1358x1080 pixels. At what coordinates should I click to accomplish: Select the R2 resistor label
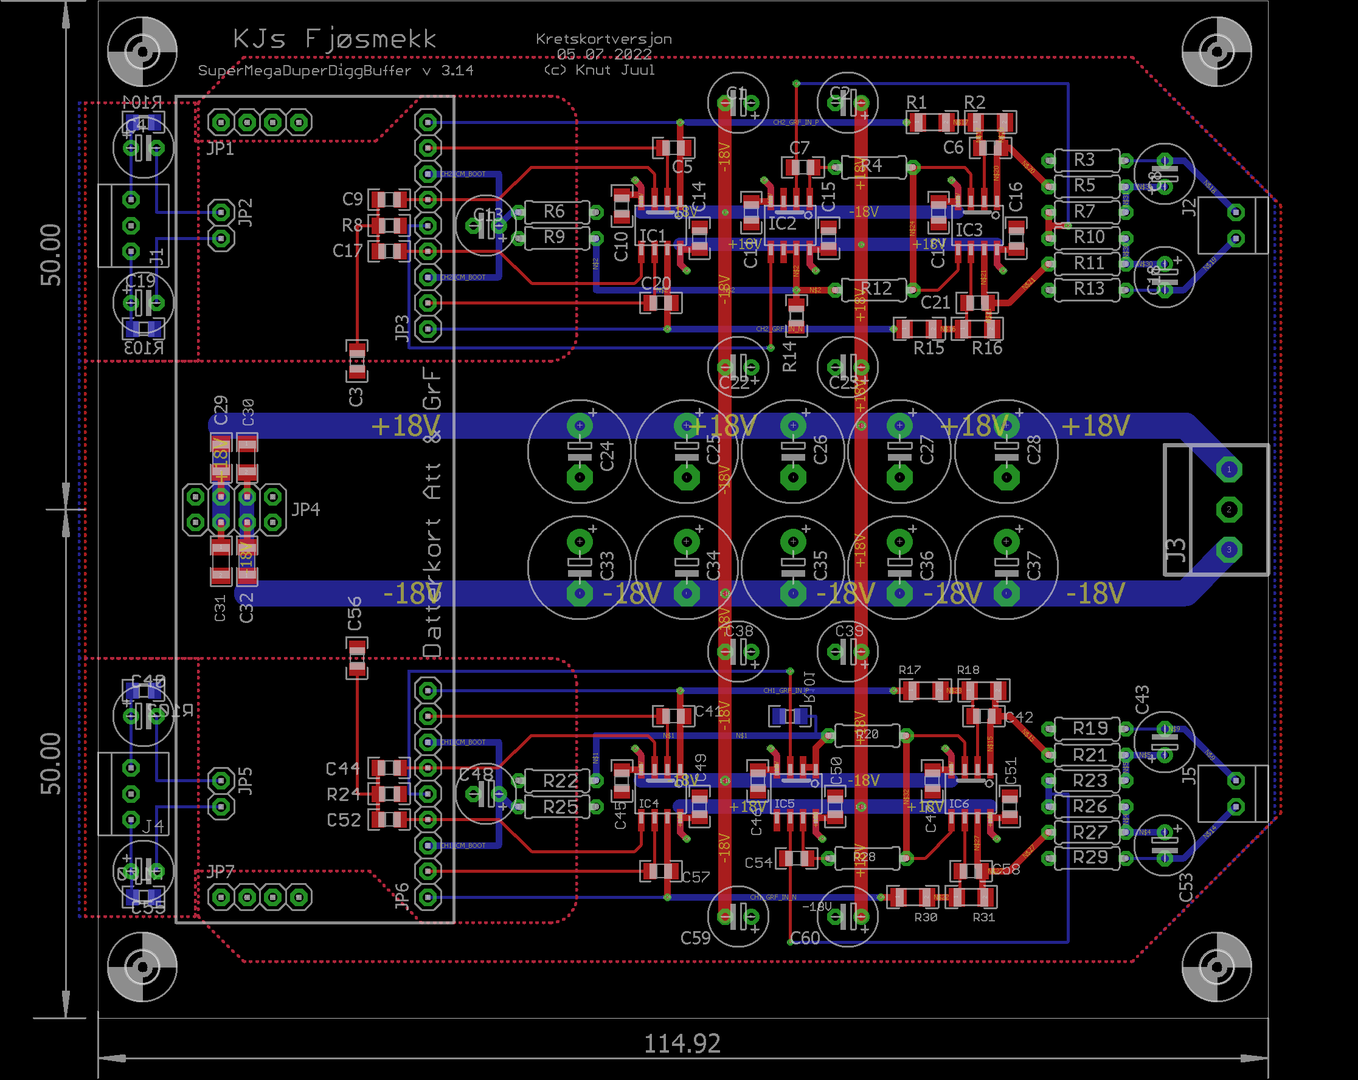975,102
